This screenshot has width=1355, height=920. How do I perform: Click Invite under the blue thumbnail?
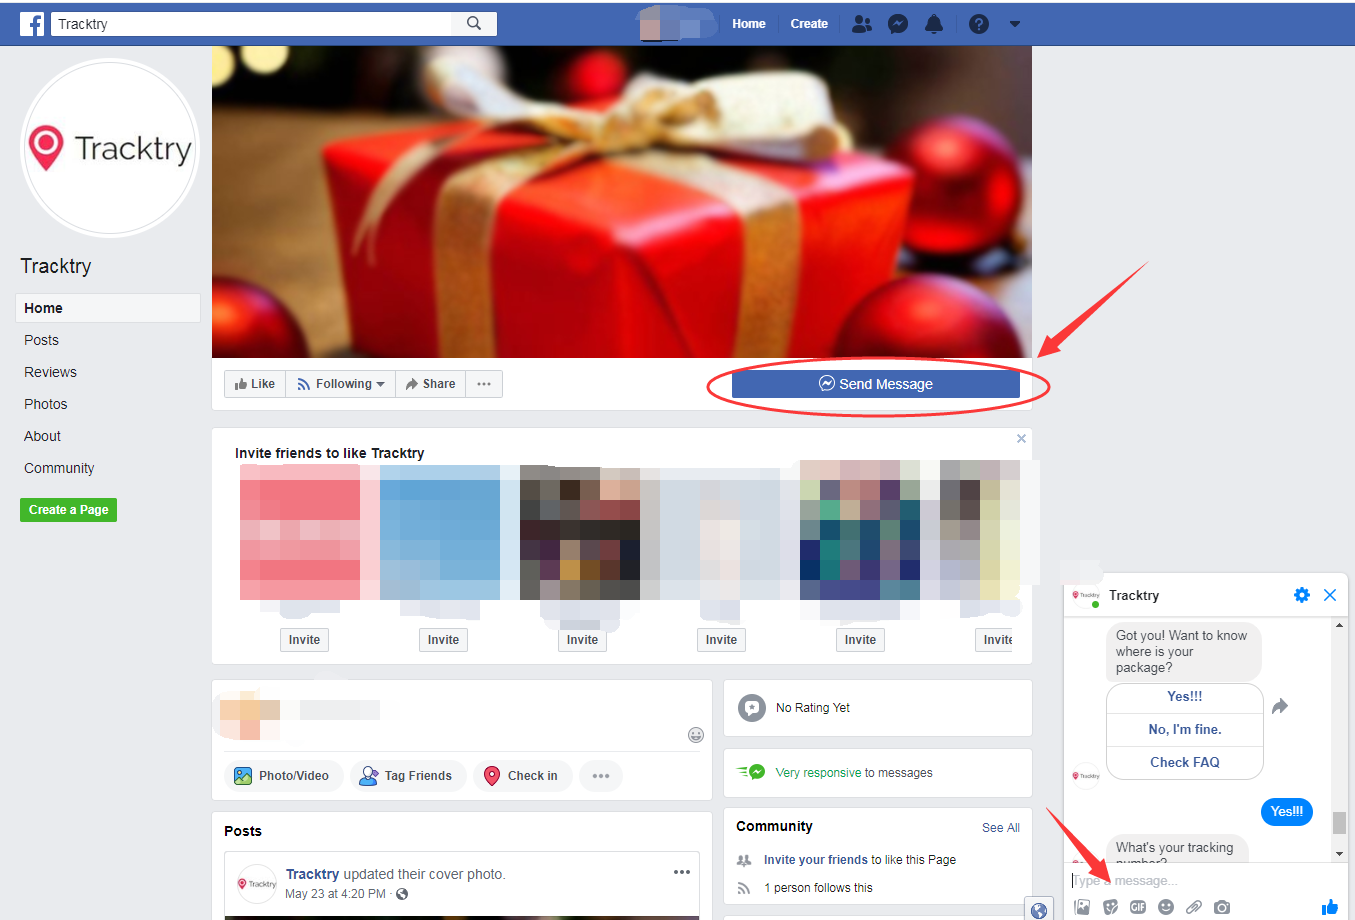(x=443, y=640)
